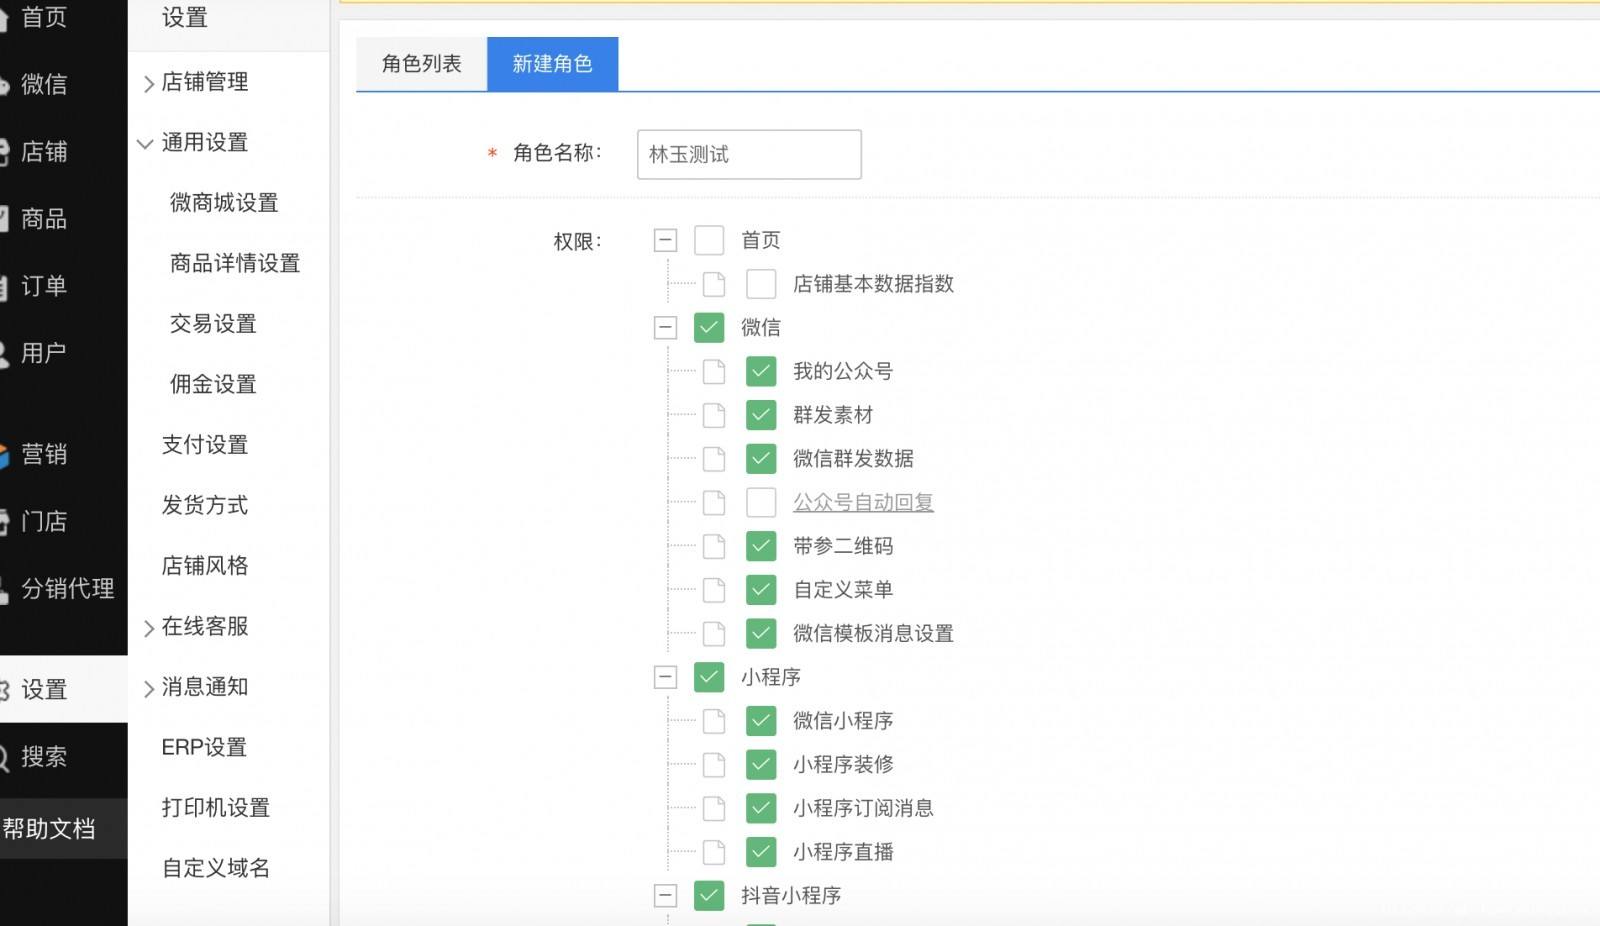Screen dimensions: 1600x926
Task: Open the 支付设置 page
Action: click(x=205, y=445)
